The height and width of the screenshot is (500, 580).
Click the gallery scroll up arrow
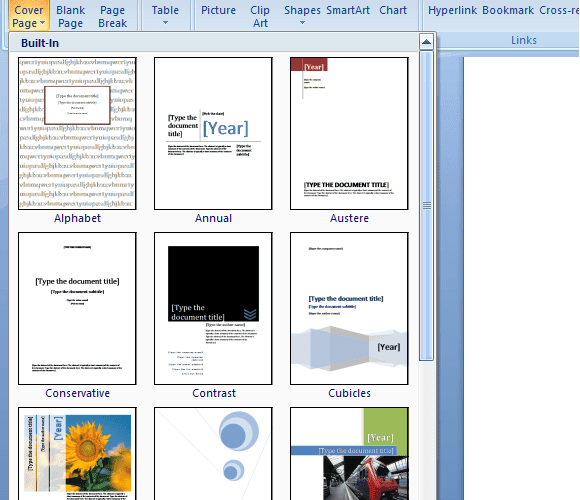click(426, 42)
